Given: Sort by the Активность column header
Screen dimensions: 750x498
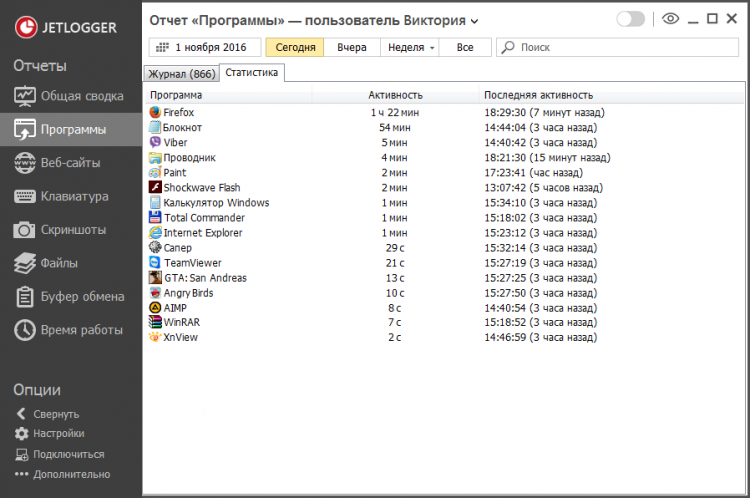Looking at the screenshot, I should pos(395,95).
